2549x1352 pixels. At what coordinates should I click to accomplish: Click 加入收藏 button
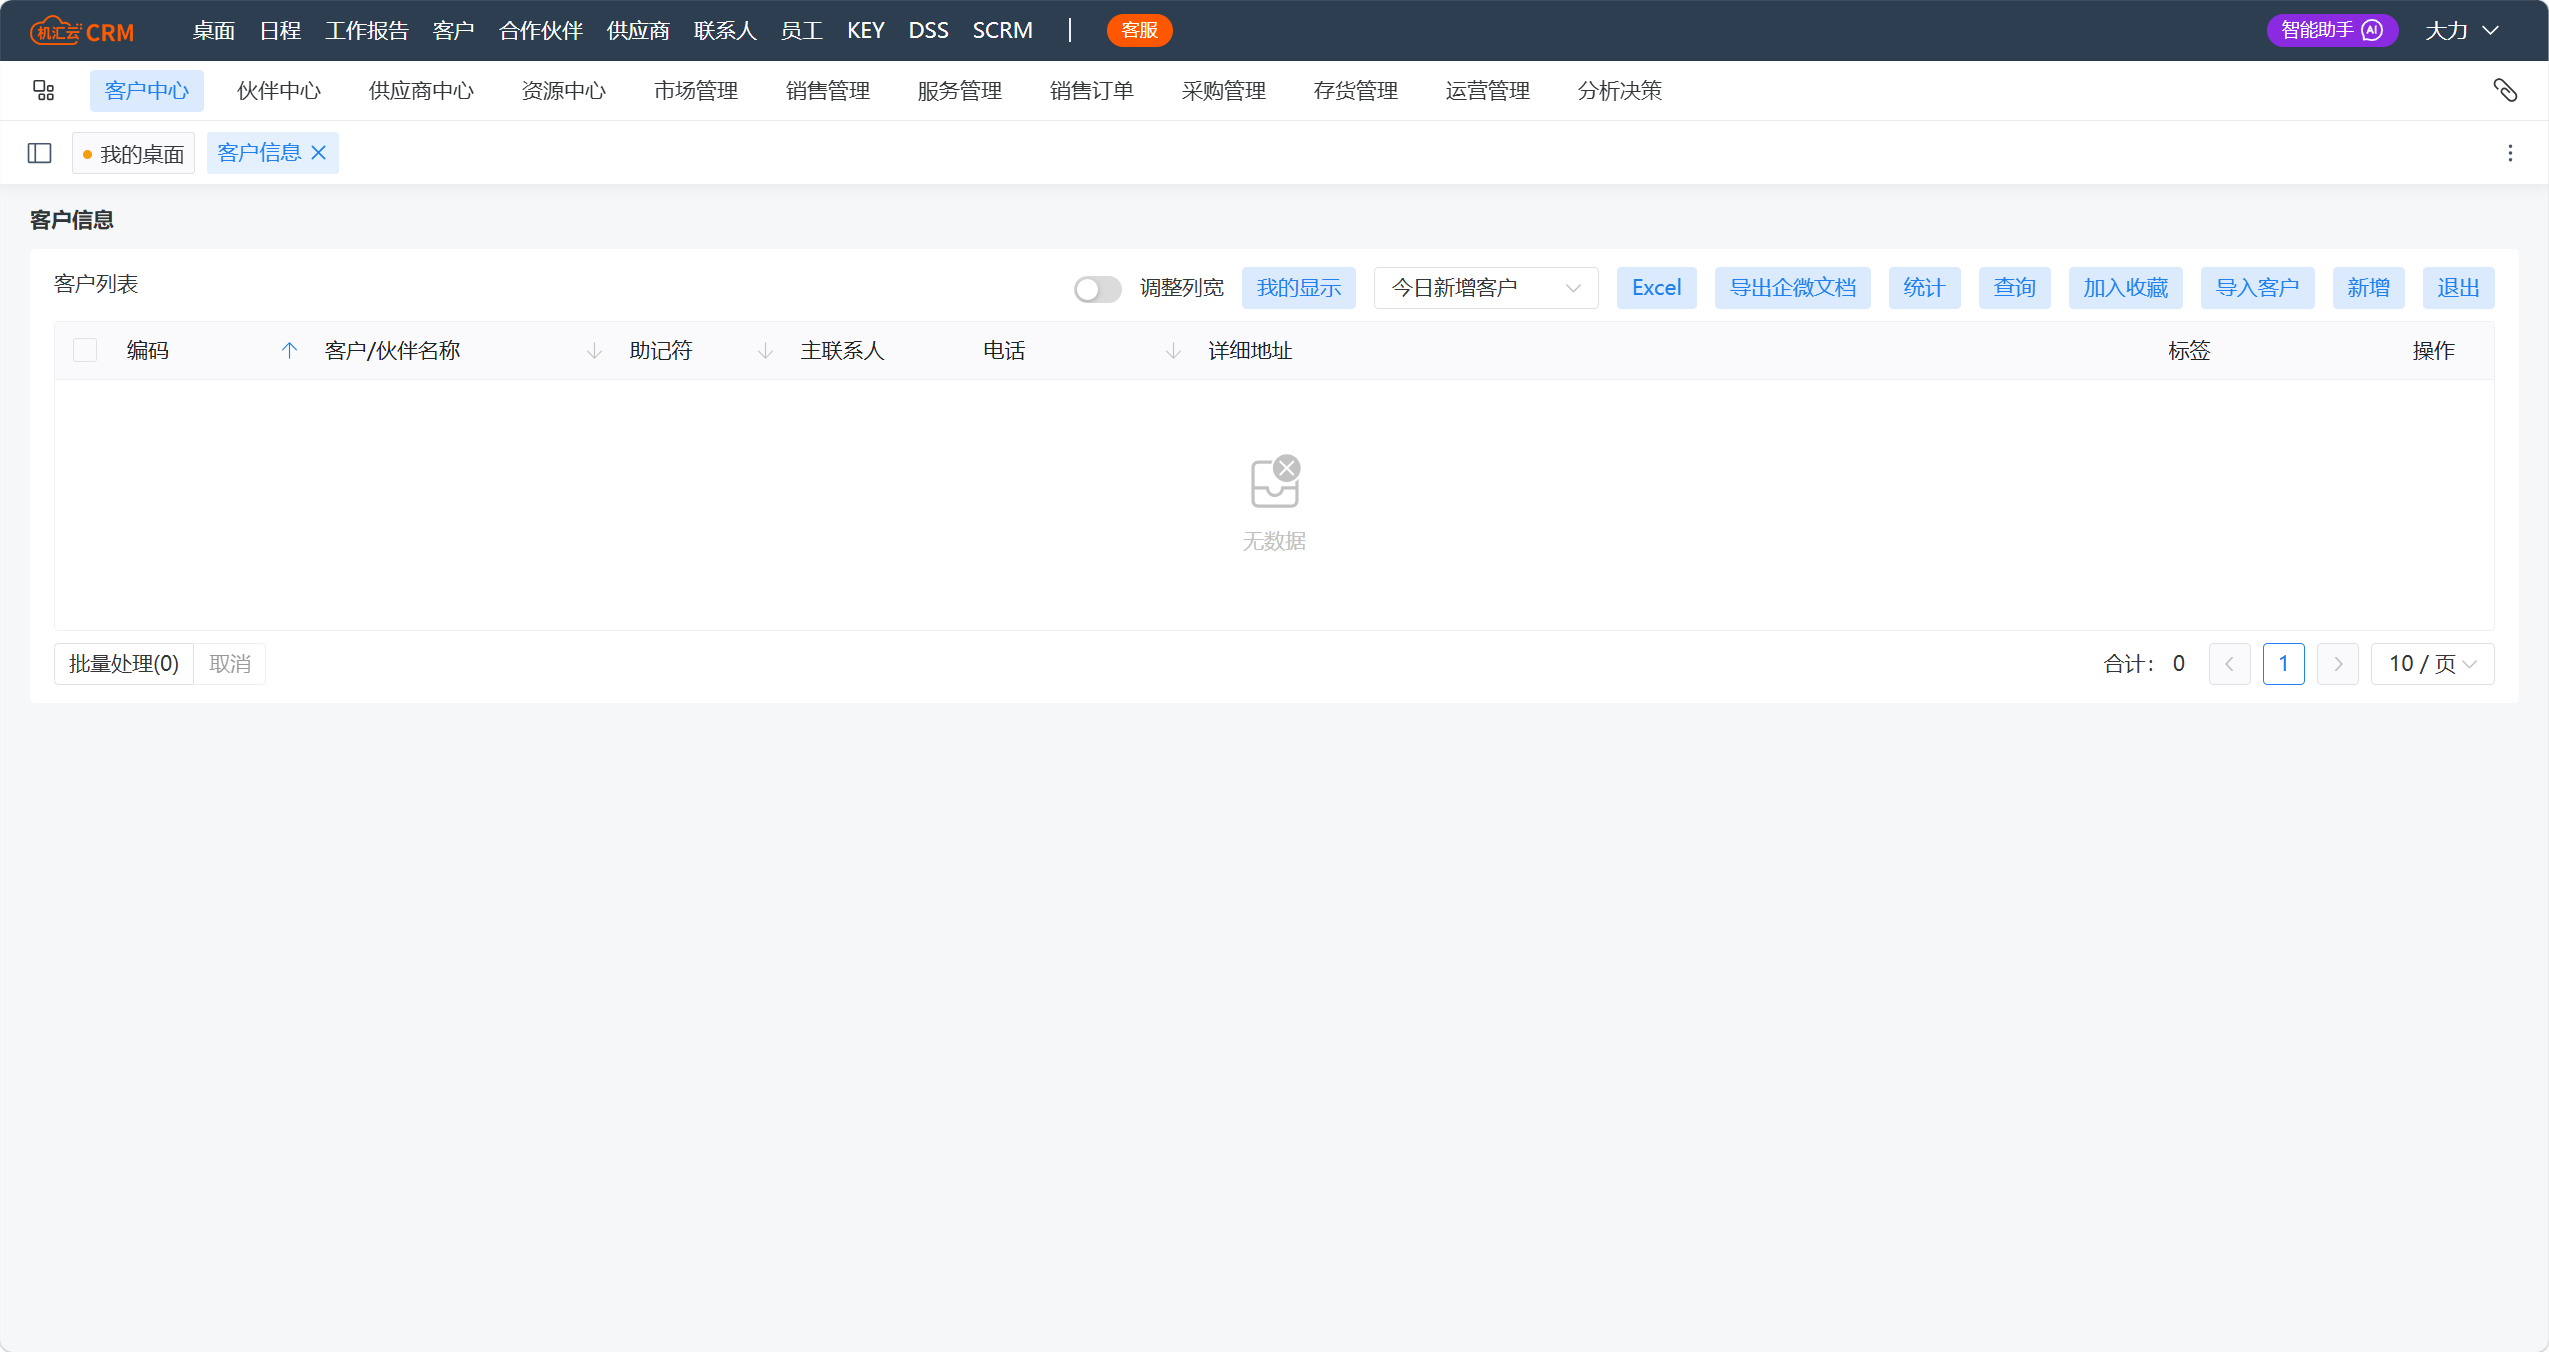coord(2126,288)
